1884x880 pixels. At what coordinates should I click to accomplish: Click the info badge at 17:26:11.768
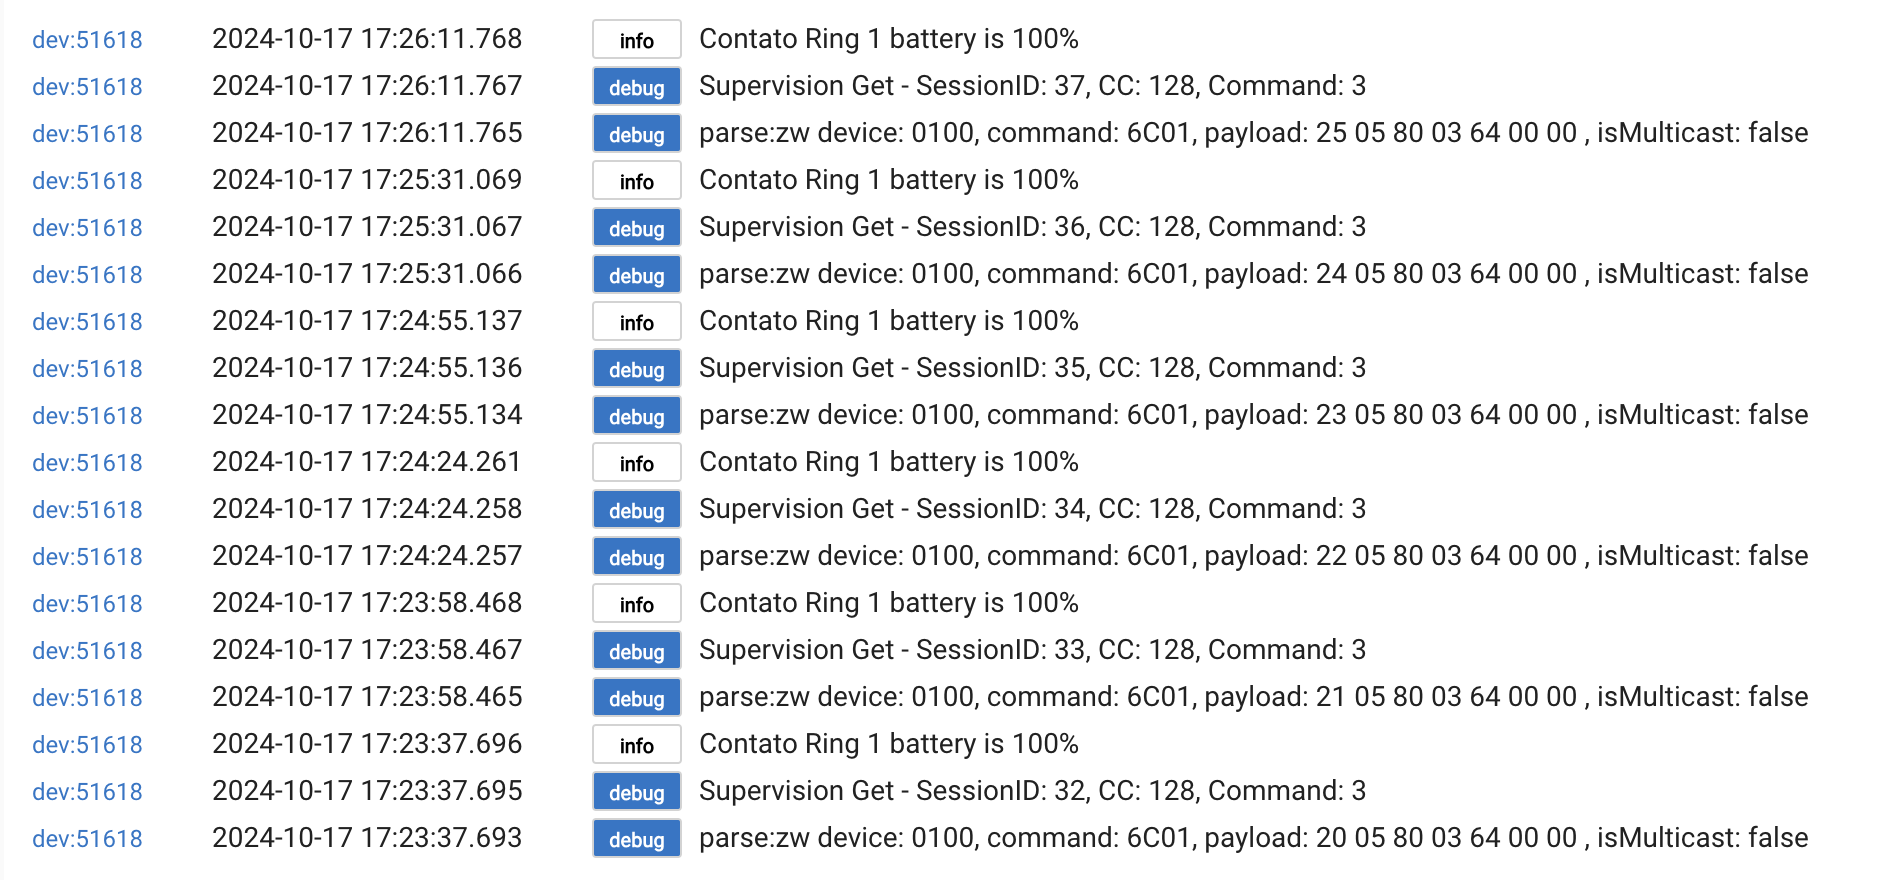coord(637,40)
